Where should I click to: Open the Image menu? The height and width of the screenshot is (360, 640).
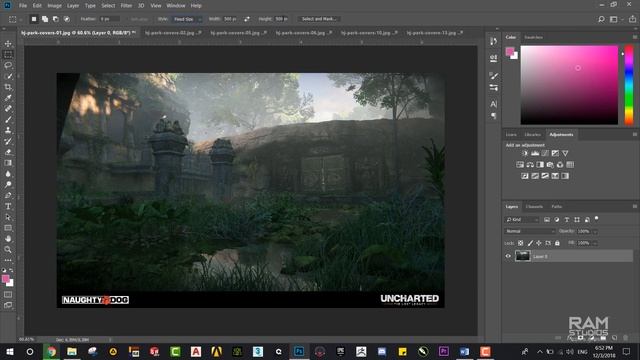[54, 6]
